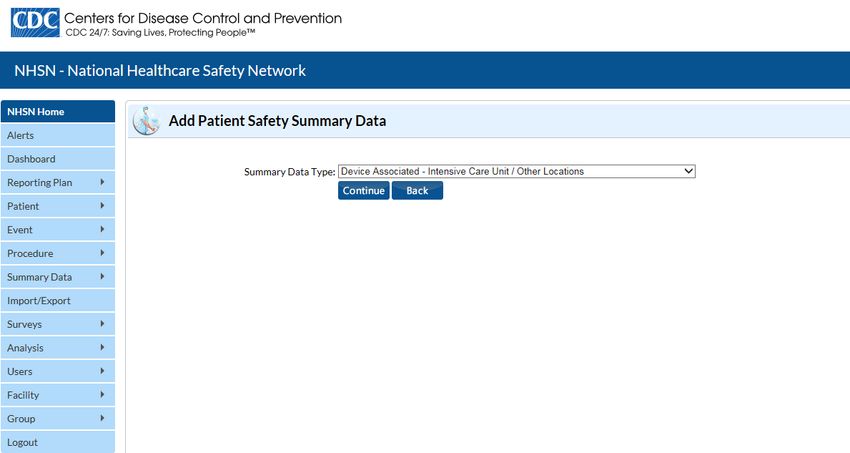Go to the Dashboard menu item
850x453 pixels.
tap(58, 159)
